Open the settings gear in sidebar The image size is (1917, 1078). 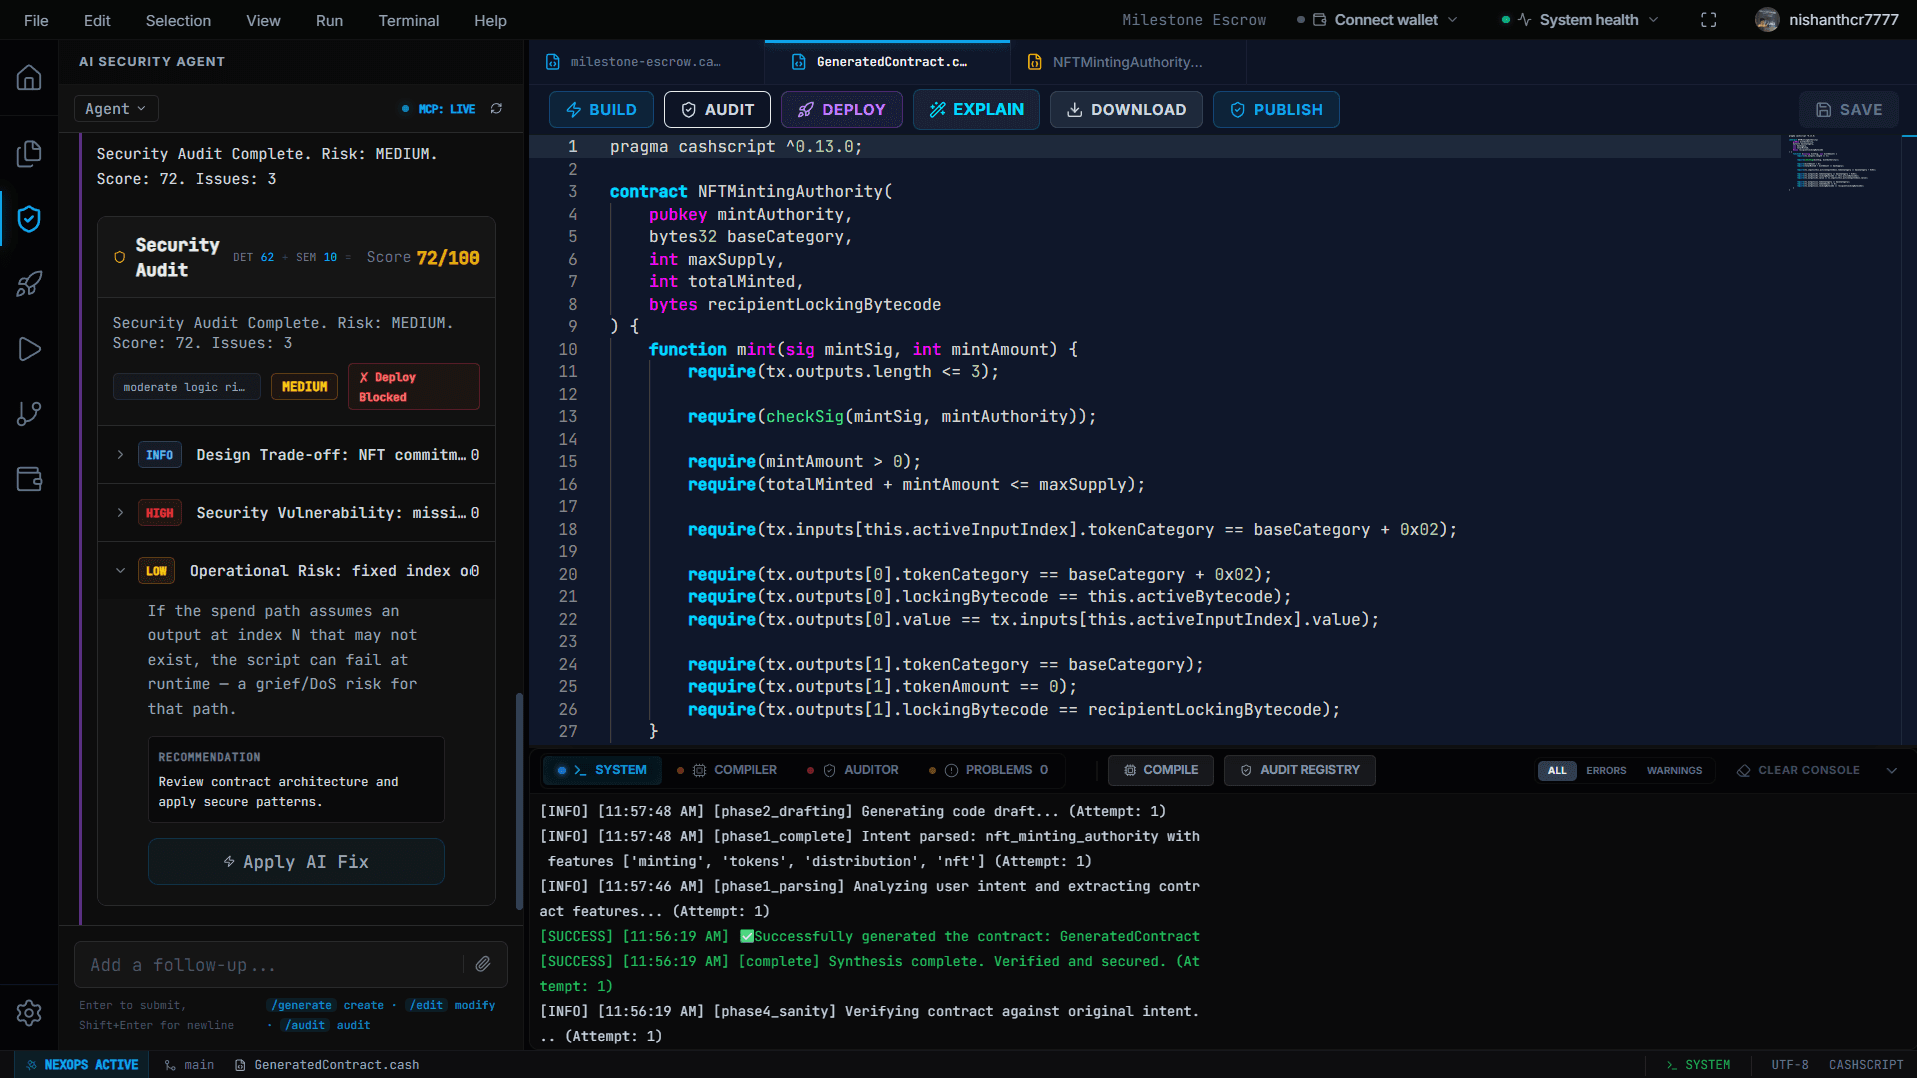(x=29, y=1013)
